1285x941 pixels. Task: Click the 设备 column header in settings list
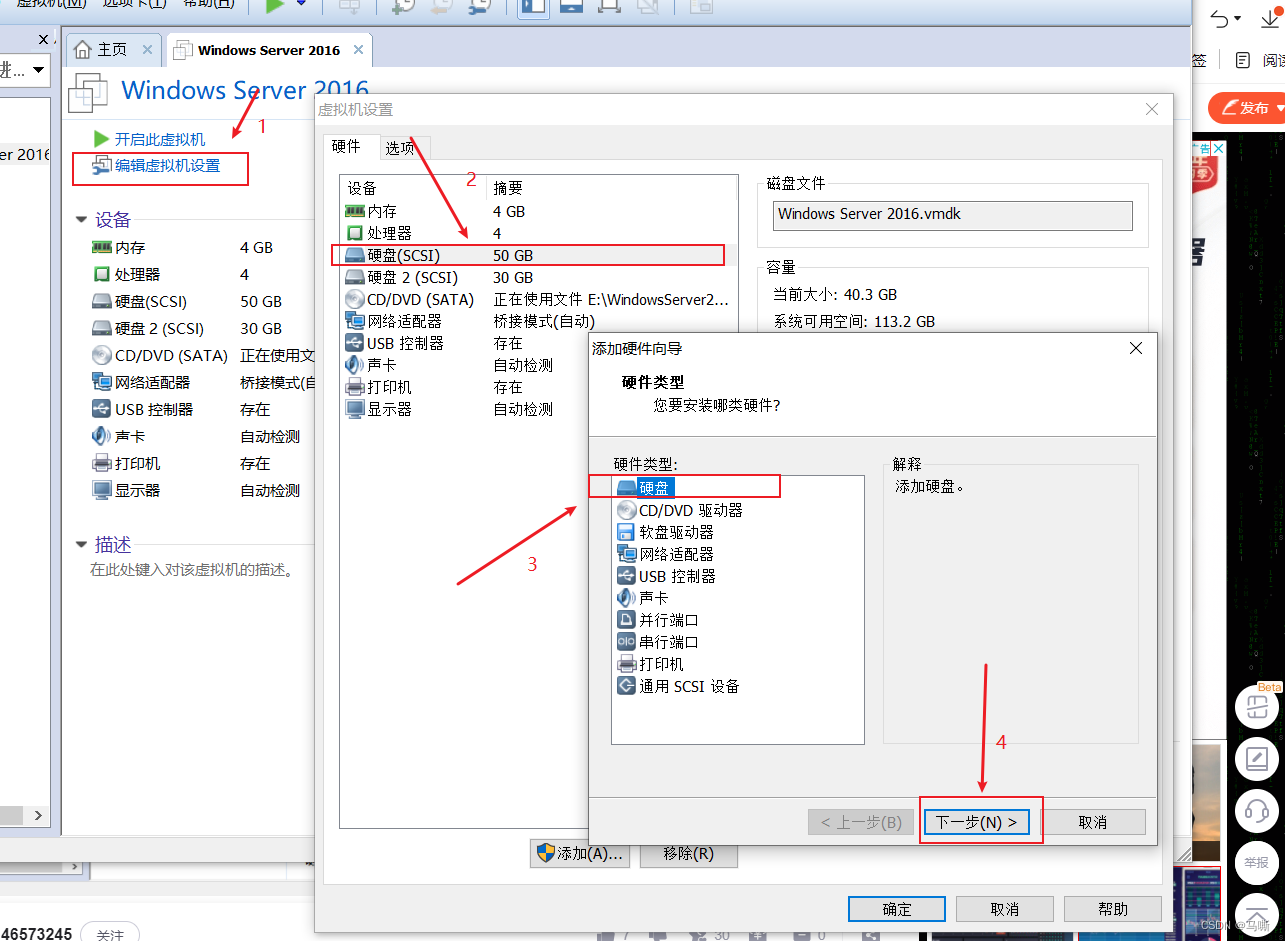pos(413,188)
